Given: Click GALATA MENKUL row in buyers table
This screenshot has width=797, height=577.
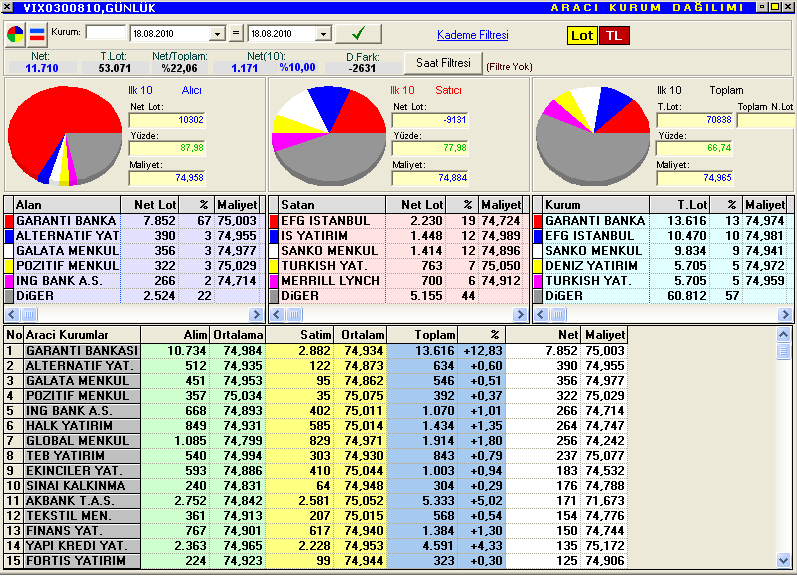Looking at the screenshot, I should [x=133, y=251].
